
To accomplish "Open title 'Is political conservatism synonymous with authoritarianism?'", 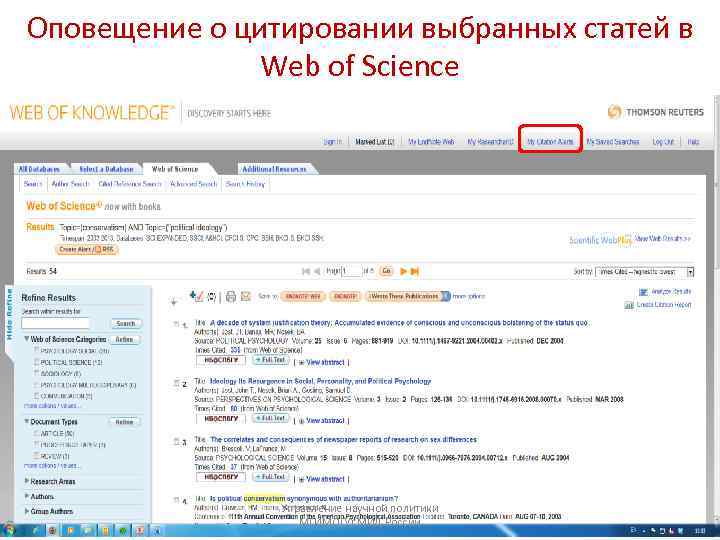I will click(304, 499).
